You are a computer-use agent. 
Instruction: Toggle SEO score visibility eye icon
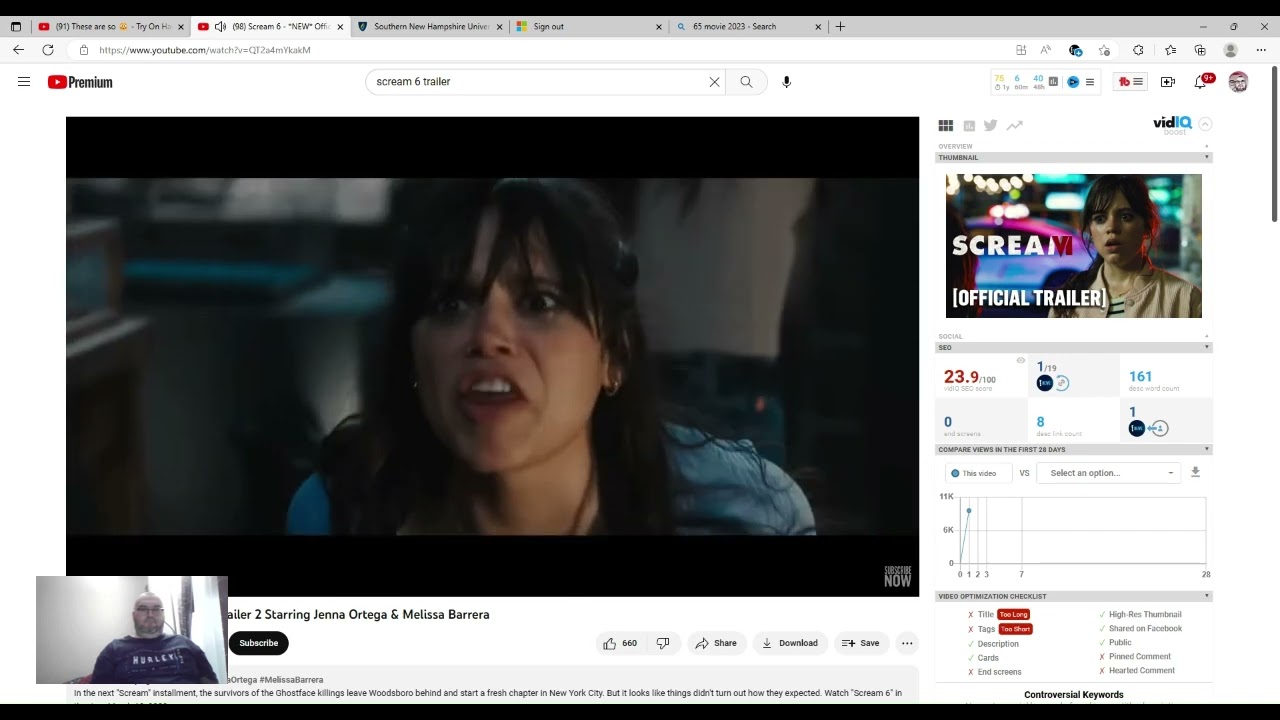[1021, 361]
